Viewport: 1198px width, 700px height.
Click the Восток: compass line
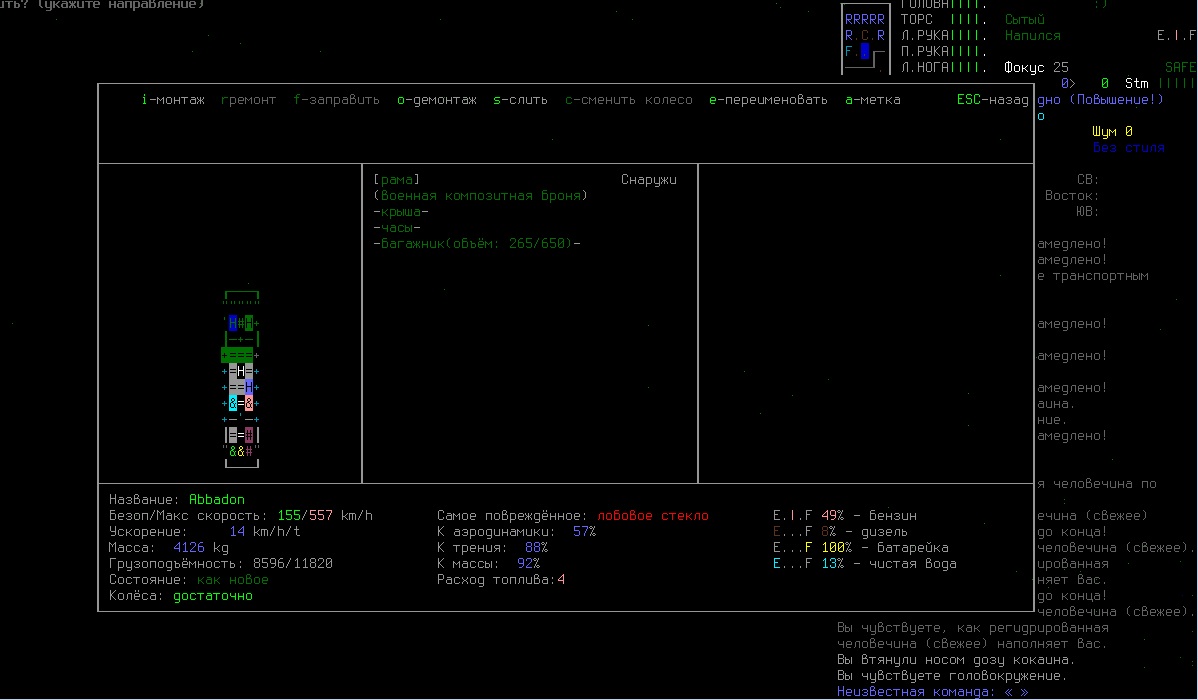click(1072, 196)
